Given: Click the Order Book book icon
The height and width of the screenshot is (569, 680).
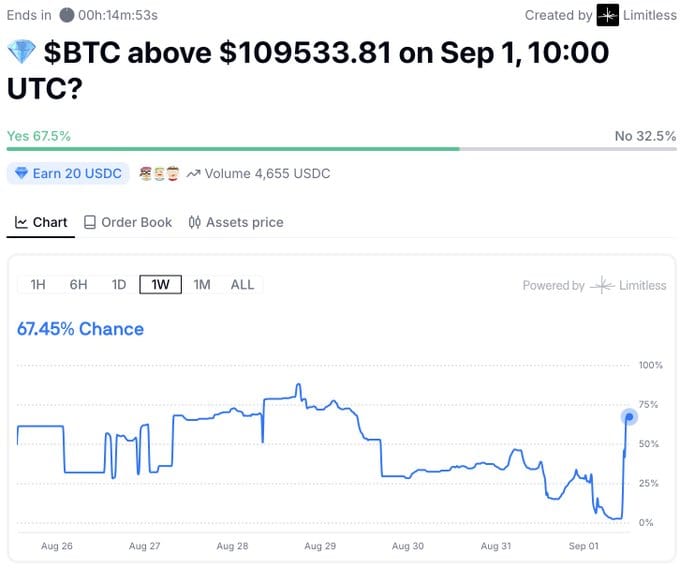Looking at the screenshot, I should pyautogui.click(x=90, y=222).
